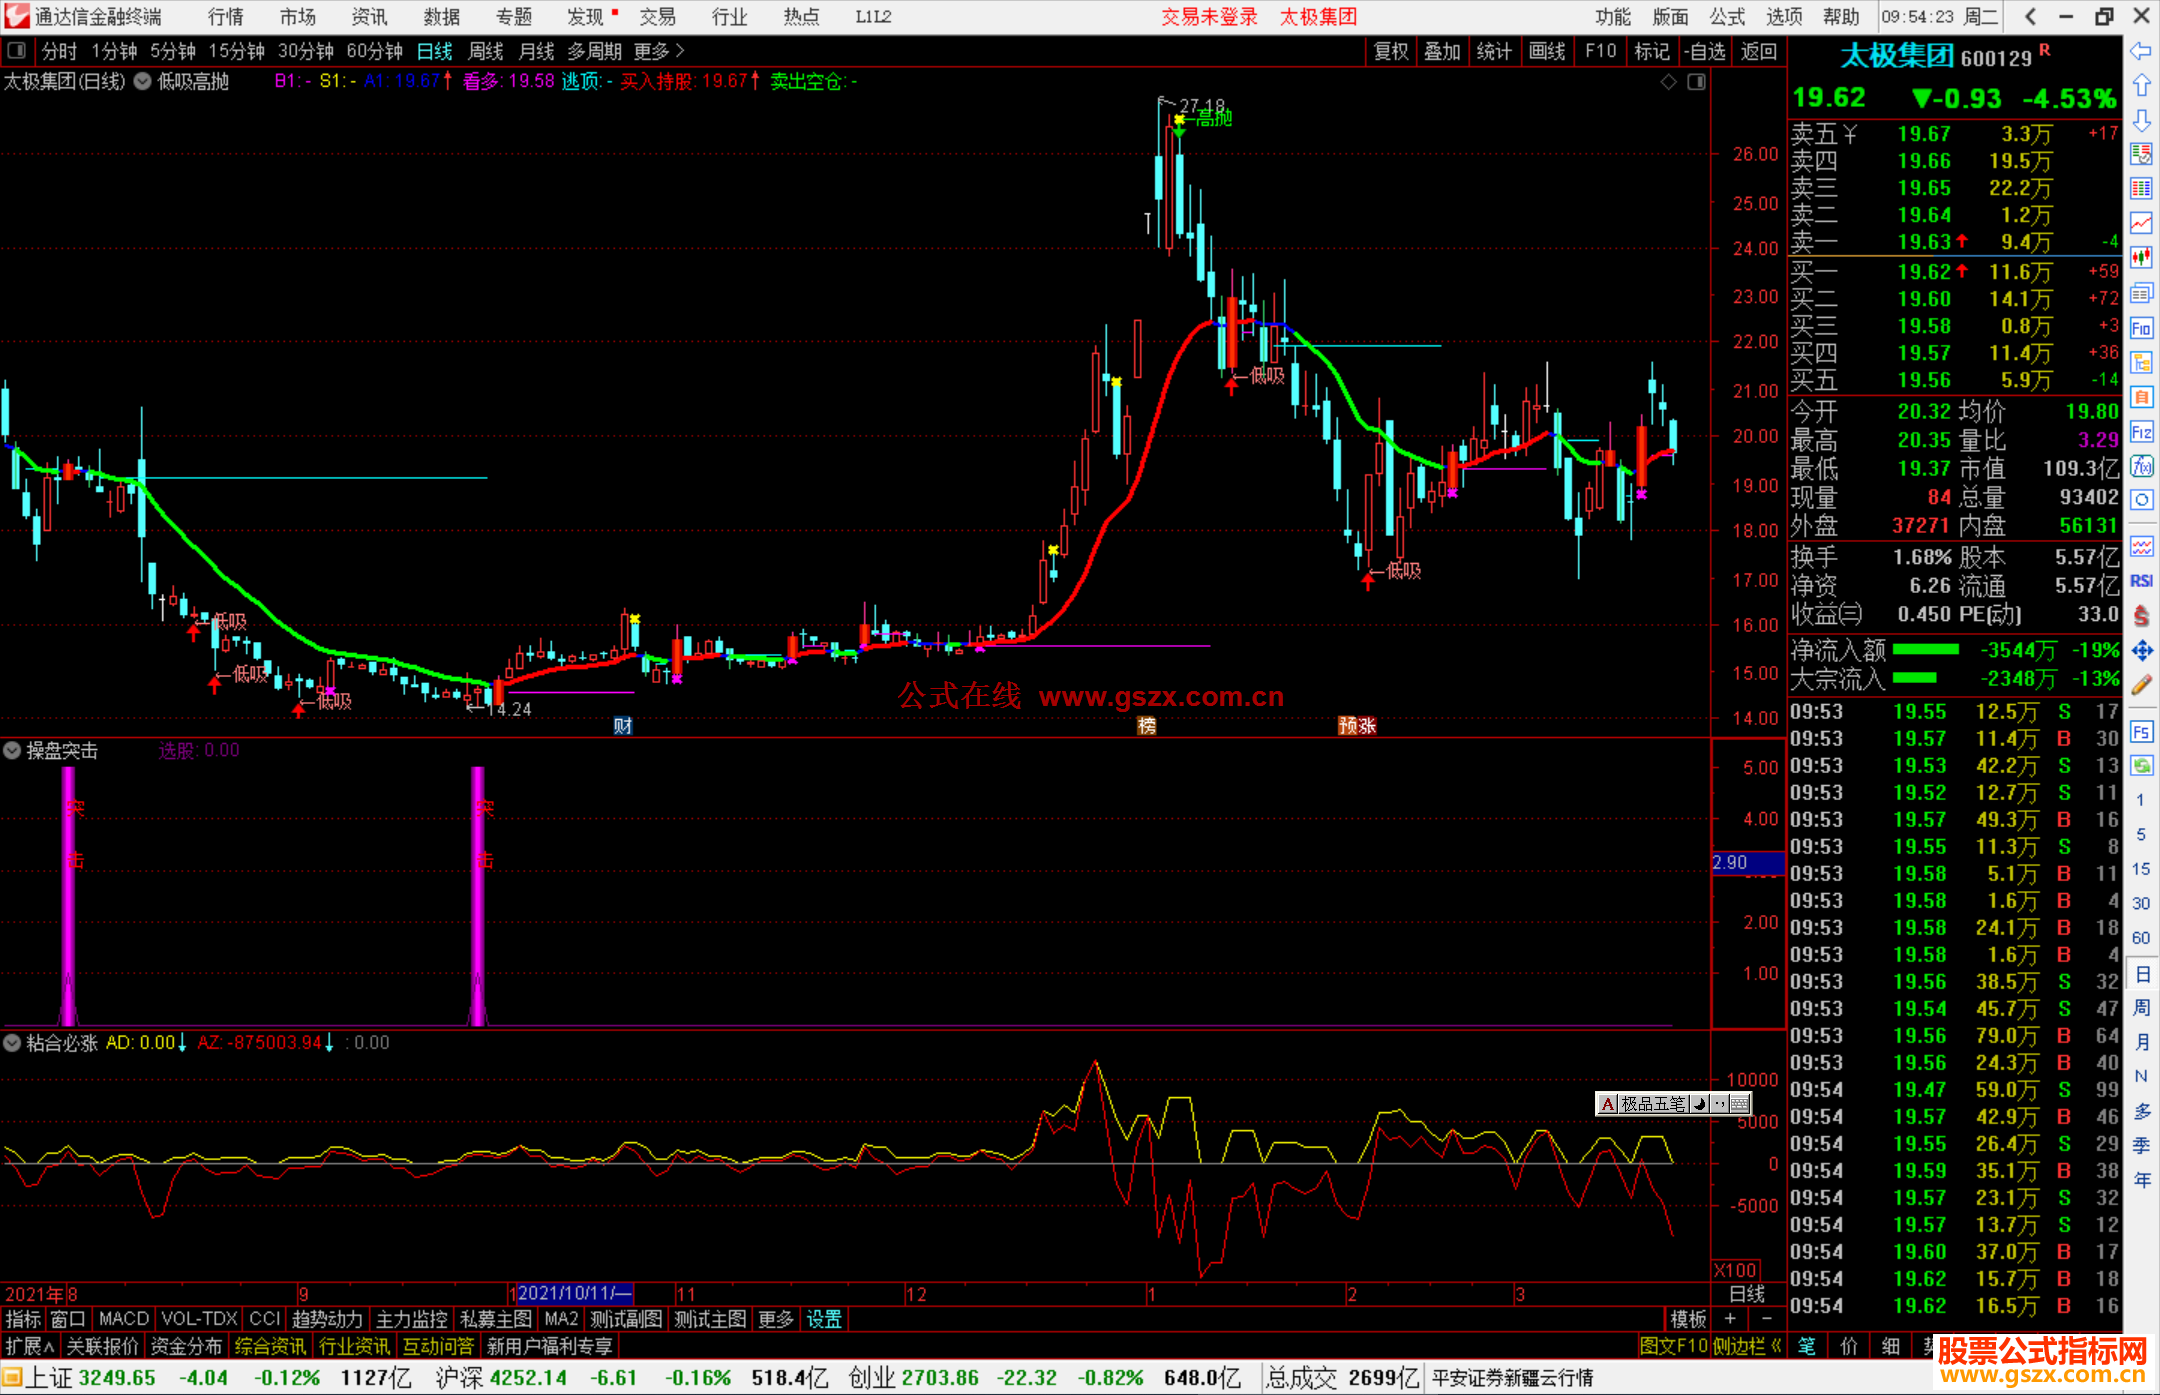The image size is (2160, 1395).
Task: Switch to the 60分钟 period tab
Action: tap(374, 51)
